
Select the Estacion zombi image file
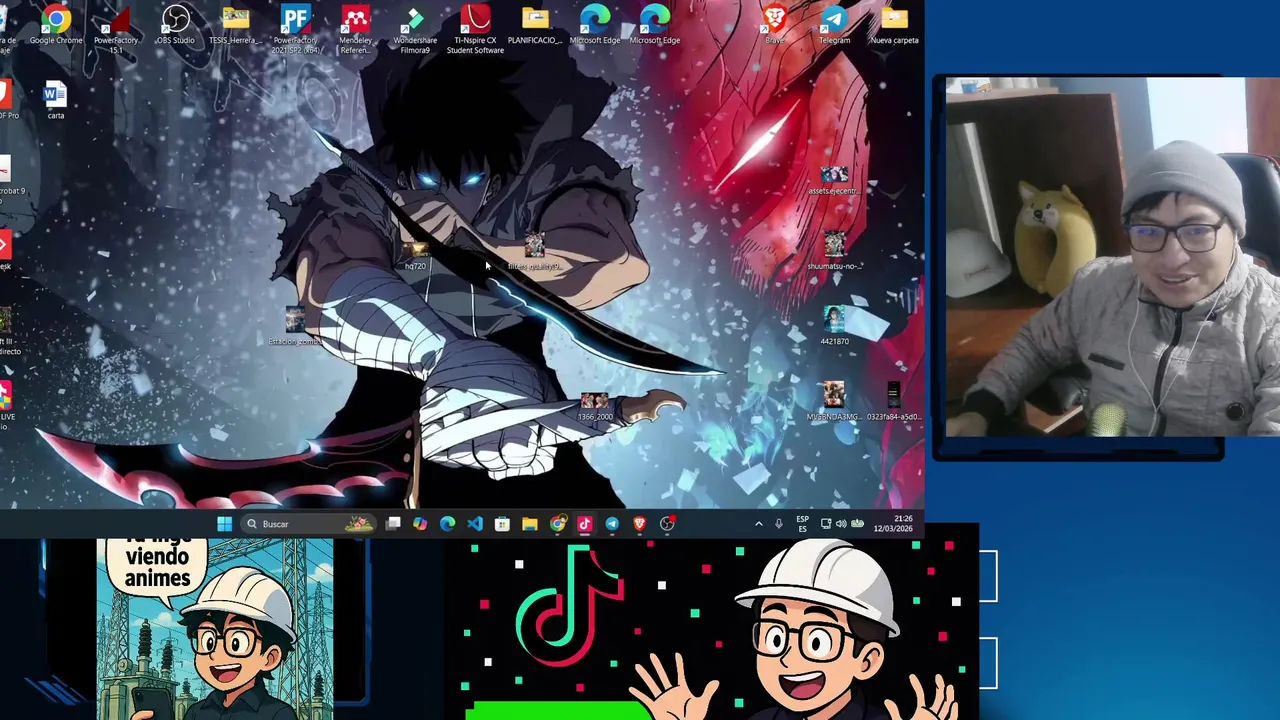tap(295, 325)
